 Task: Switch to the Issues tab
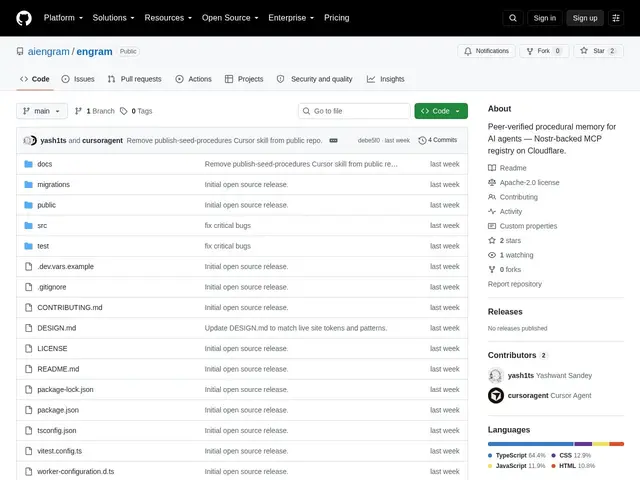(x=78, y=79)
